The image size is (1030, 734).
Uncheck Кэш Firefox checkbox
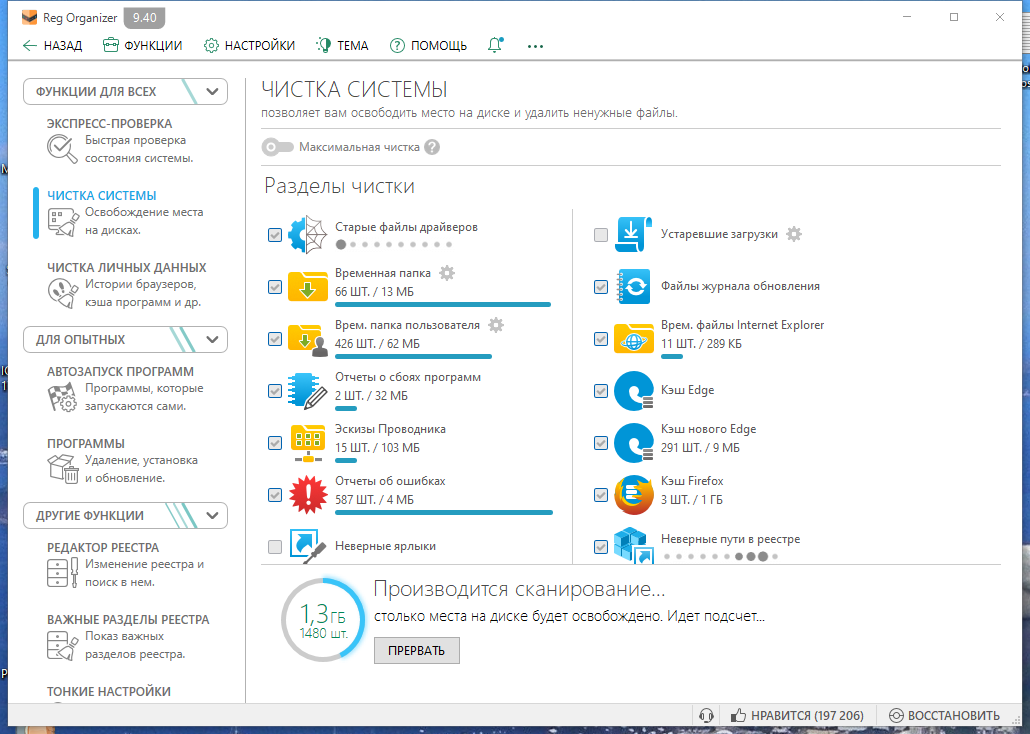[601, 495]
